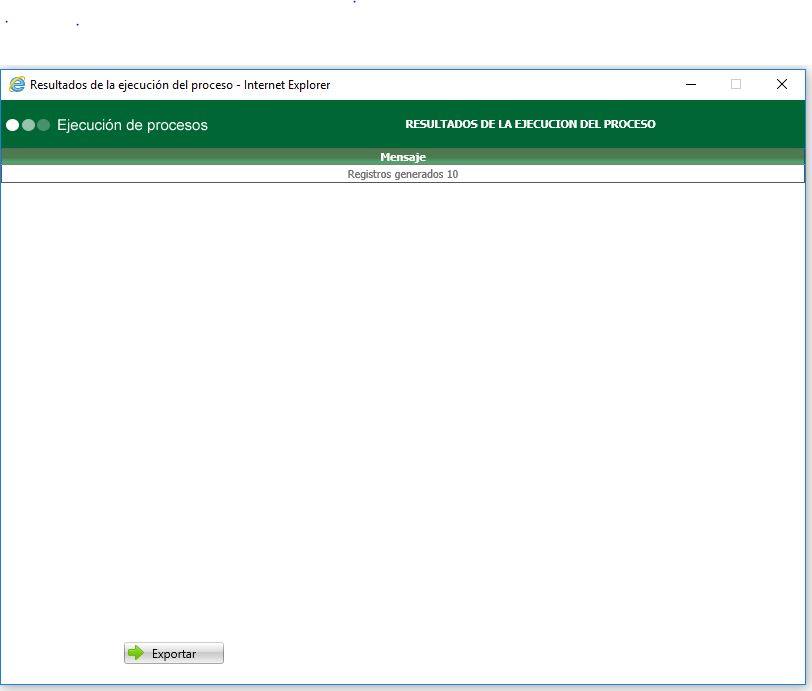Click the rightmost circle of the three header dots
This screenshot has width=812, height=691.
pos(43,125)
